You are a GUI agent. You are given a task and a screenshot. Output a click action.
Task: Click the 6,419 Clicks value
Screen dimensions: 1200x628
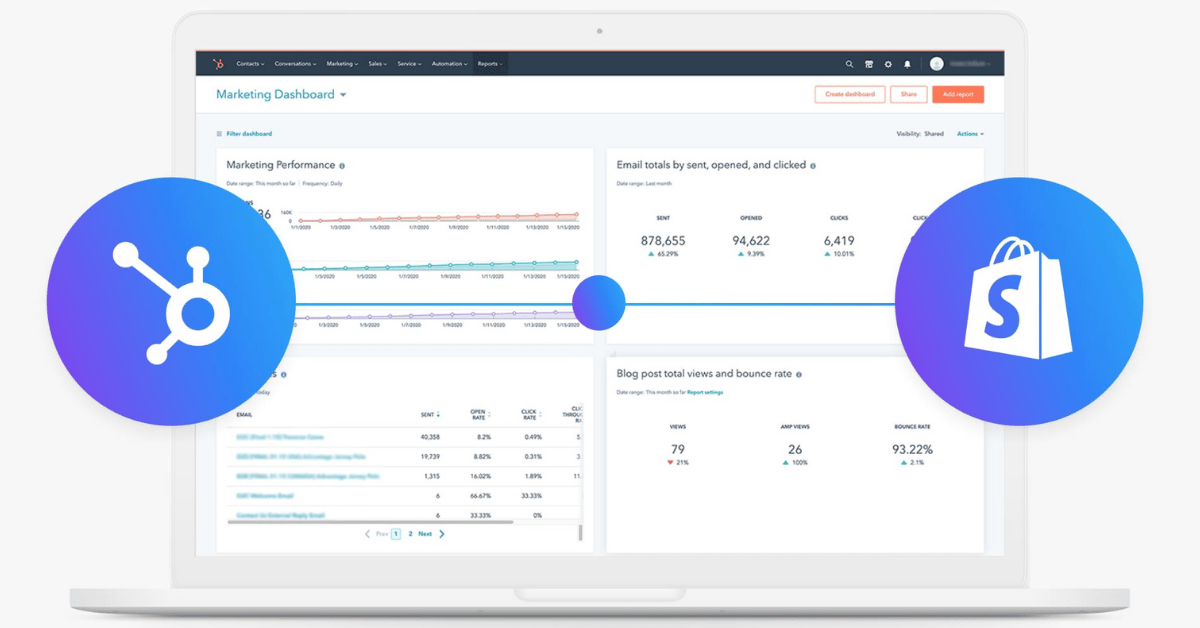tap(839, 241)
